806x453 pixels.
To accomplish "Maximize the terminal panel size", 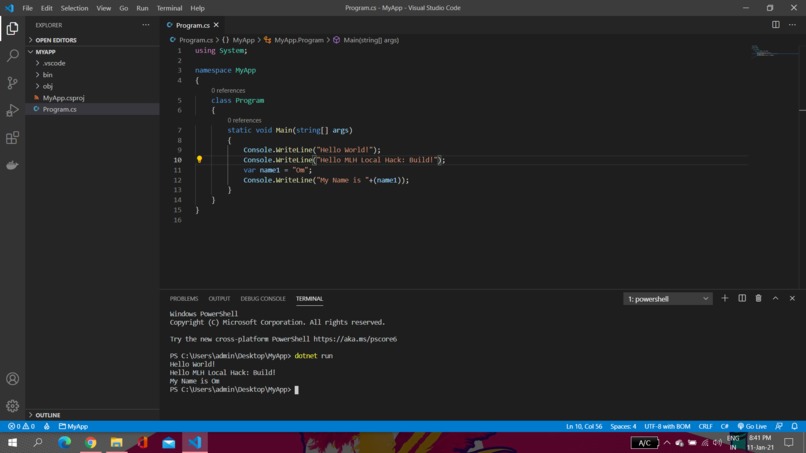I will 775,298.
